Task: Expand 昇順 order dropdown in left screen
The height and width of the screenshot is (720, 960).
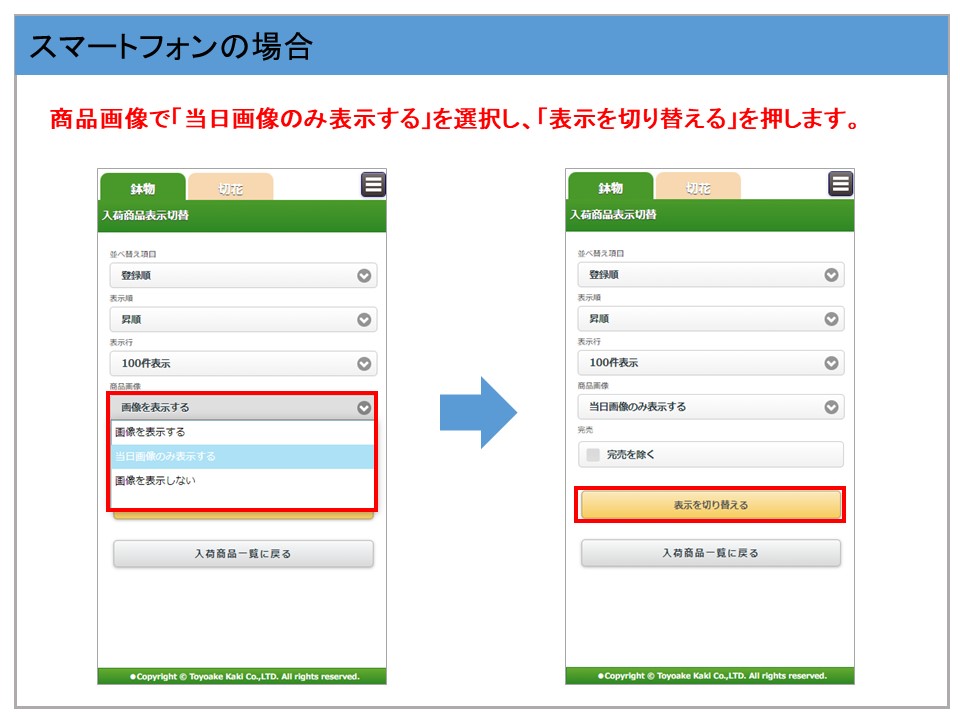Action: click(x=243, y=319)
